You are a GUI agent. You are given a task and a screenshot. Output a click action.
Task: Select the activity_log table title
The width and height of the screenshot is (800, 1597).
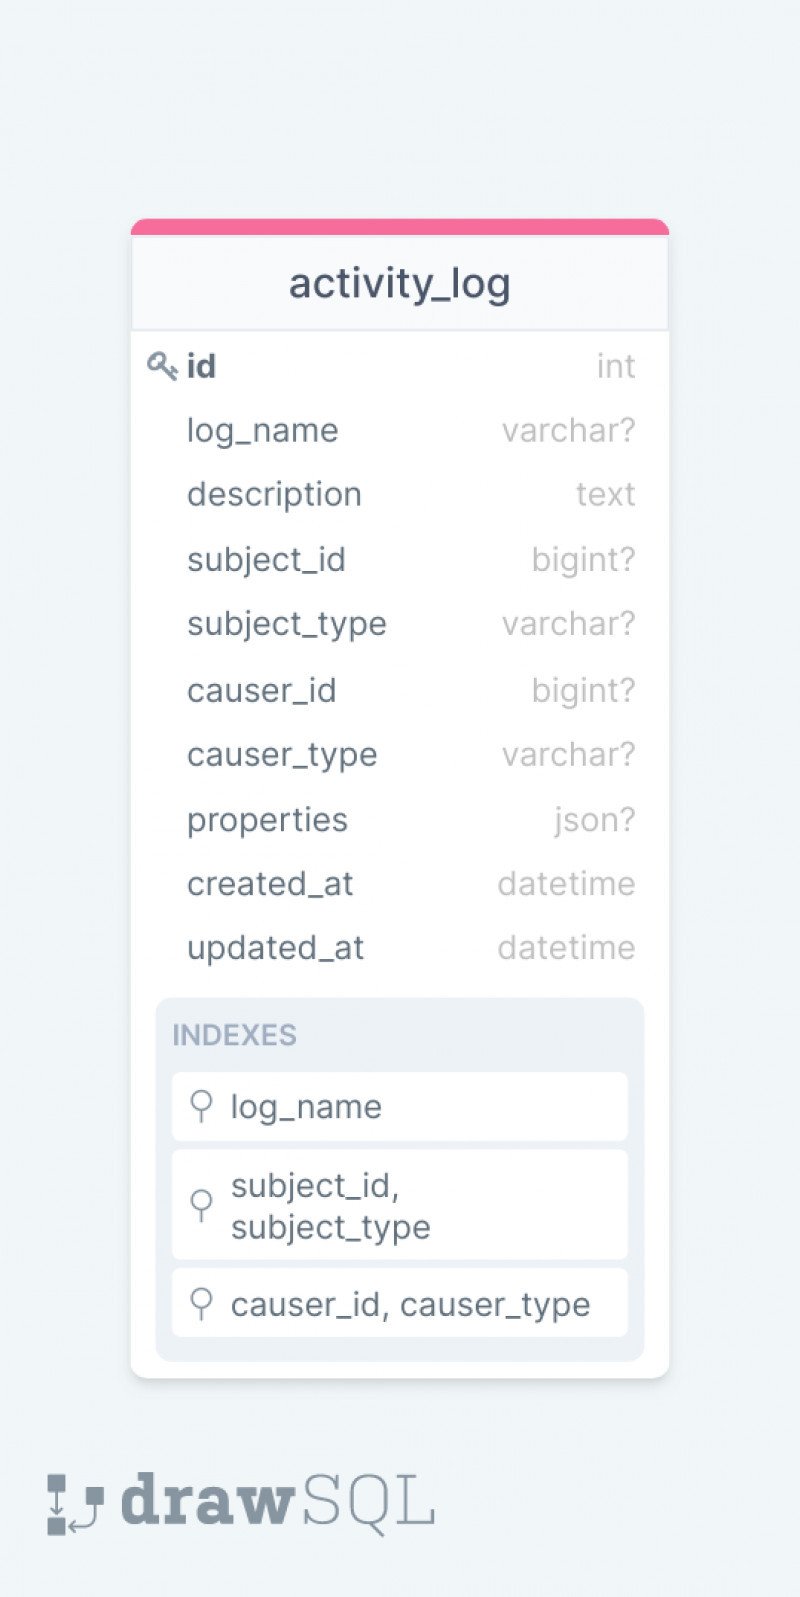pos(400,283)
